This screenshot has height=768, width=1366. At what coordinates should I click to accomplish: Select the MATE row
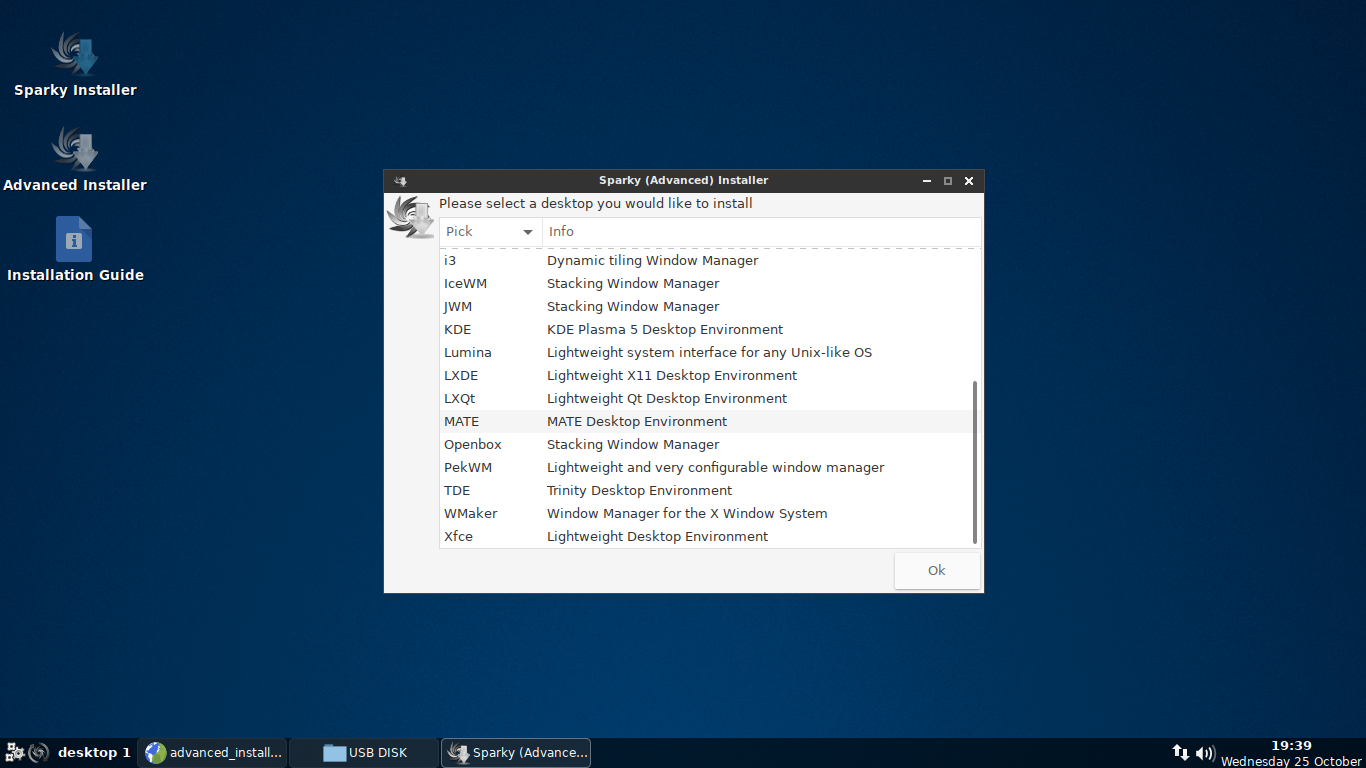coord(705,421)
